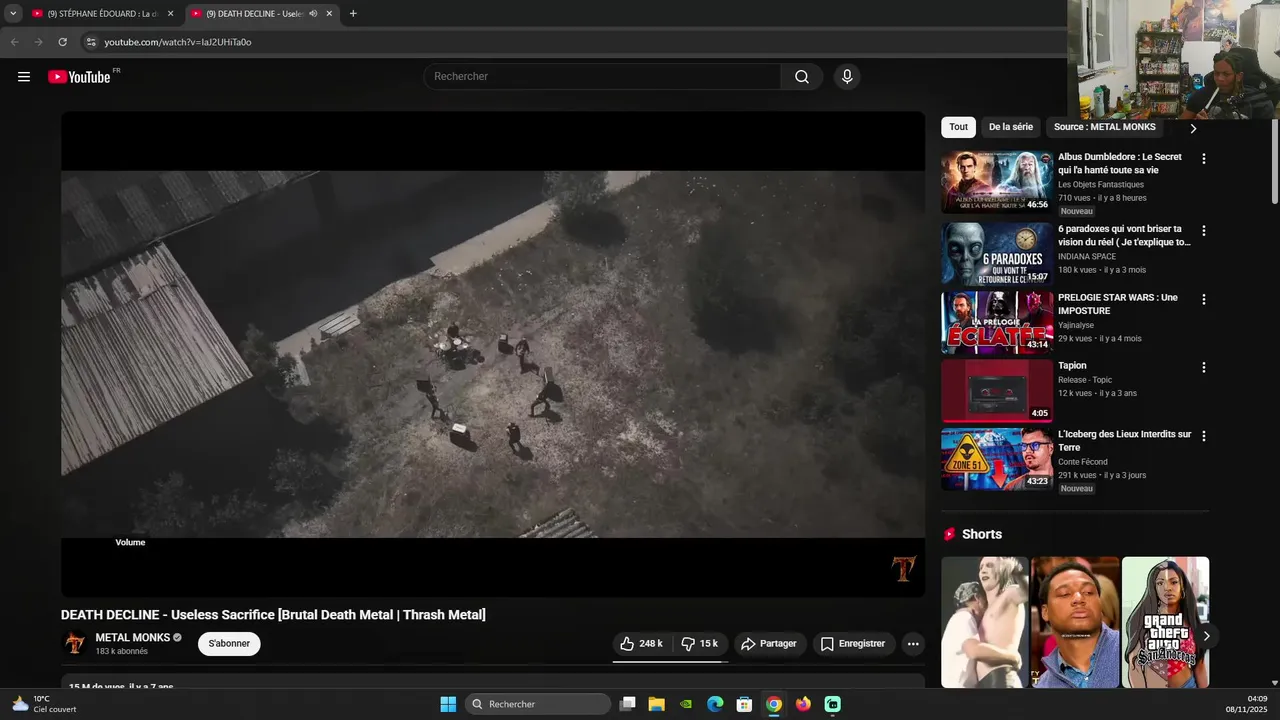Open options menu for Tapion video

1204,368
